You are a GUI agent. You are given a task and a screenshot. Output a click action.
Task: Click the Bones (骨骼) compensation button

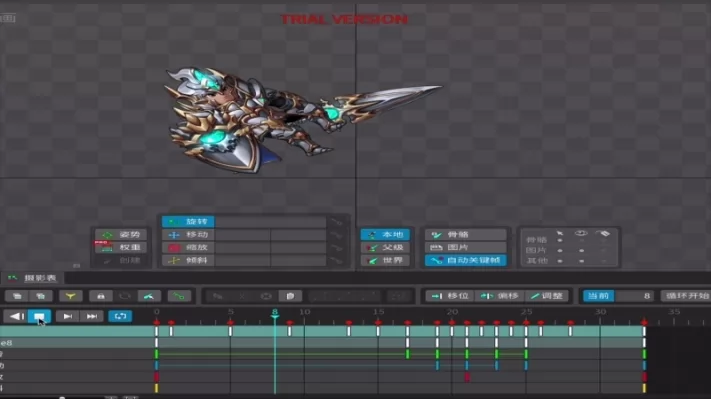click(x=466, y=235)
